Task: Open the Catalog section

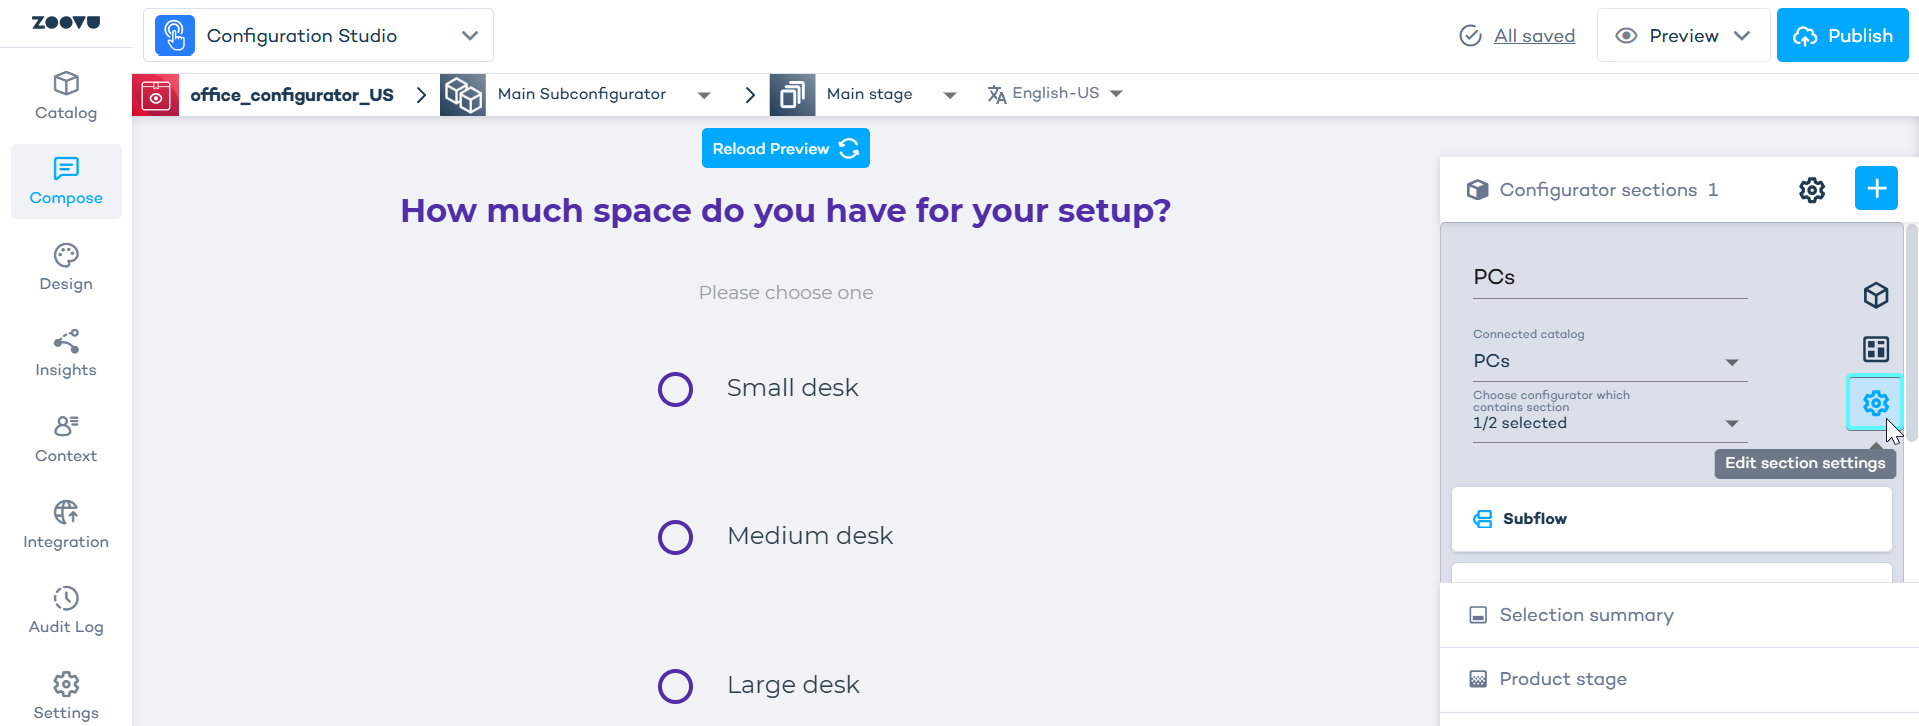Action: coord(66,97)
